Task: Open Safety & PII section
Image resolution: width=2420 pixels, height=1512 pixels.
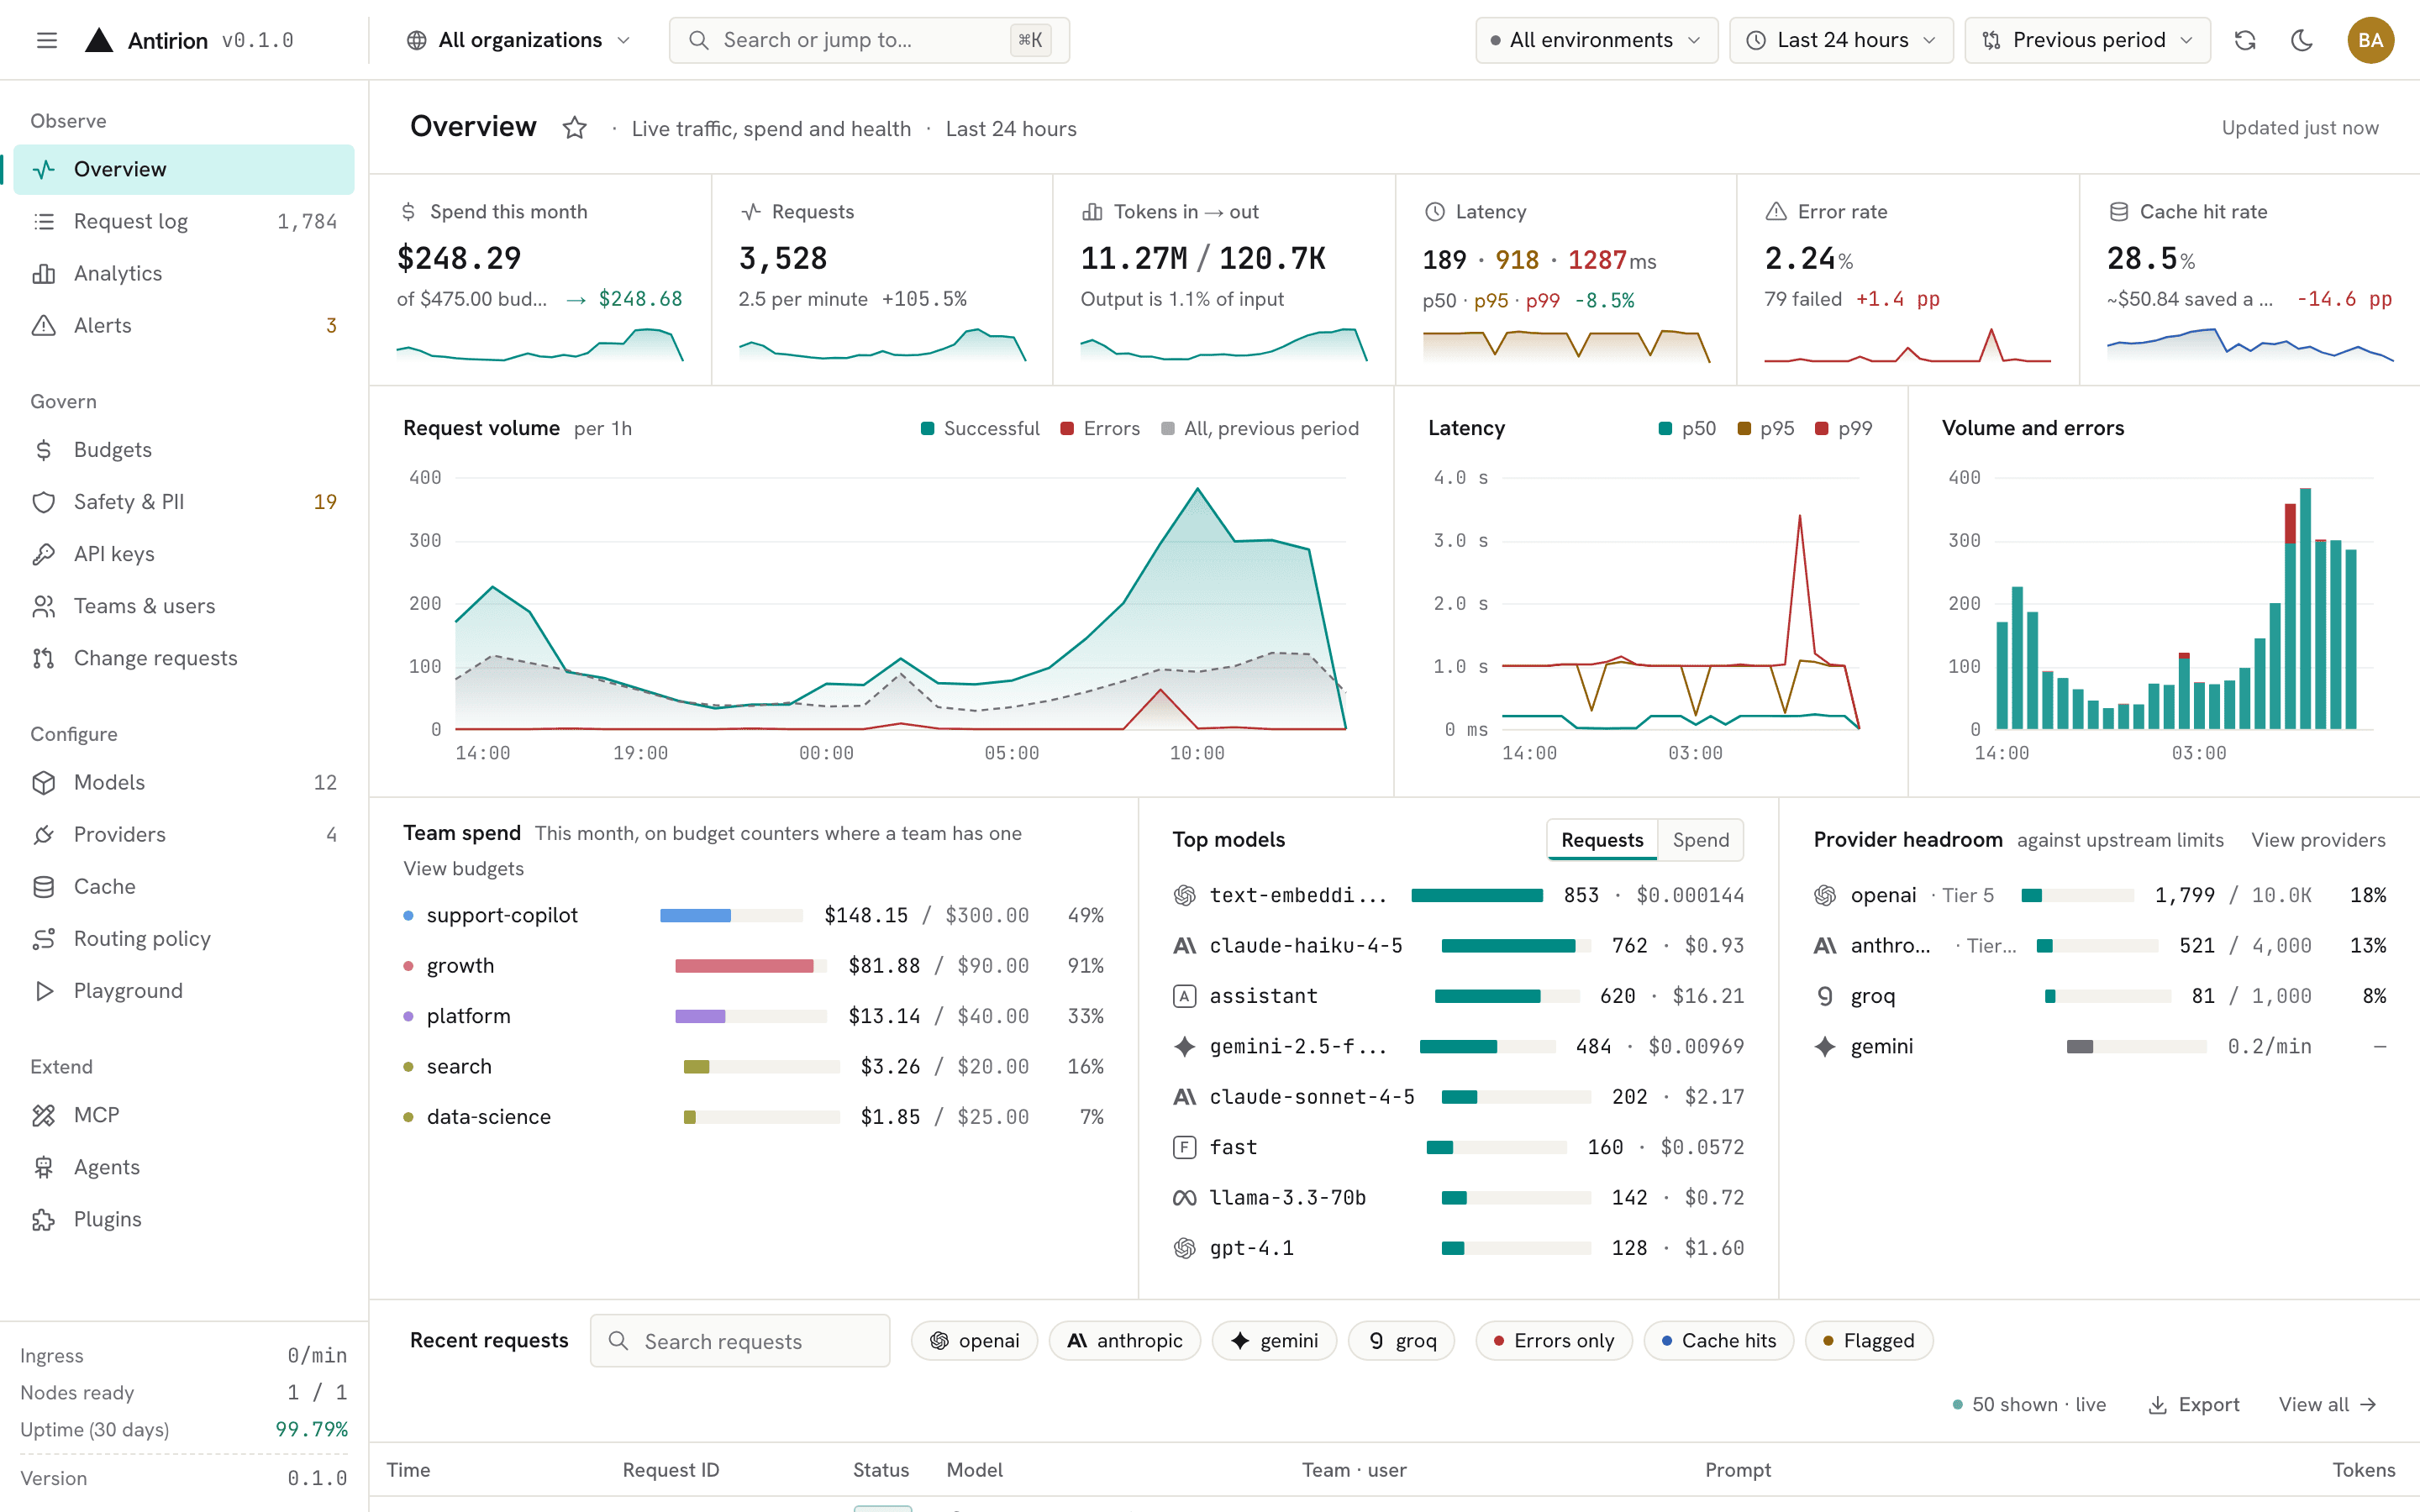Action: point(184,502)
